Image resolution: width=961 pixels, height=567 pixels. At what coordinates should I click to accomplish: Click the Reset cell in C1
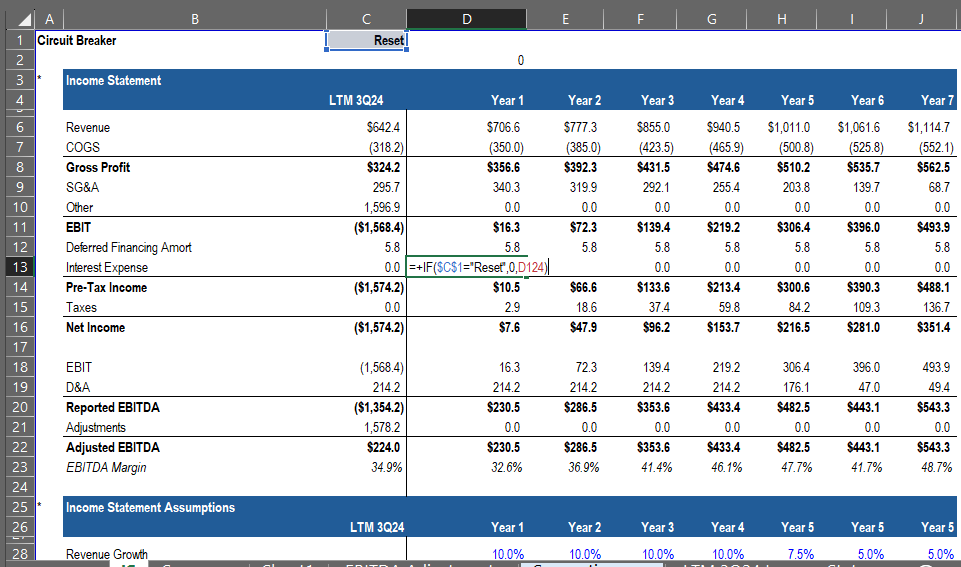pyautogui.click(x=366, y=40)
